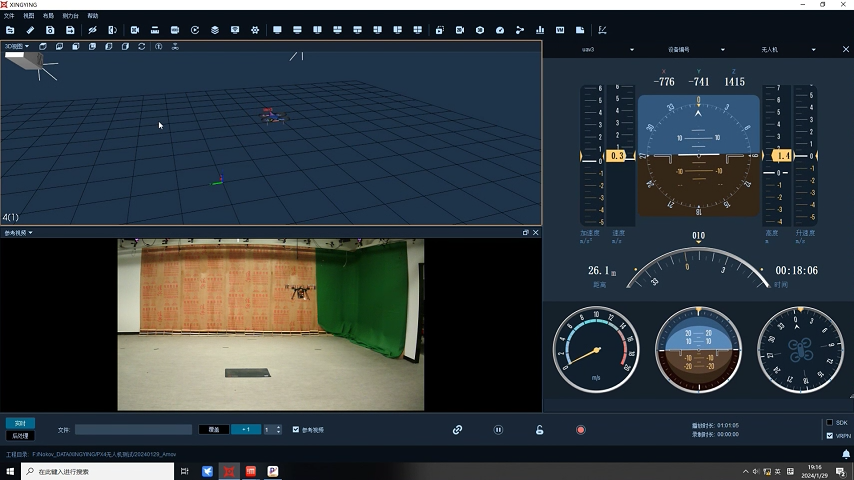The height and width of the screenshot is (480, 854).
Task: Toggle the crossed-eye hide icon
Action: click(x=93, y=30)
